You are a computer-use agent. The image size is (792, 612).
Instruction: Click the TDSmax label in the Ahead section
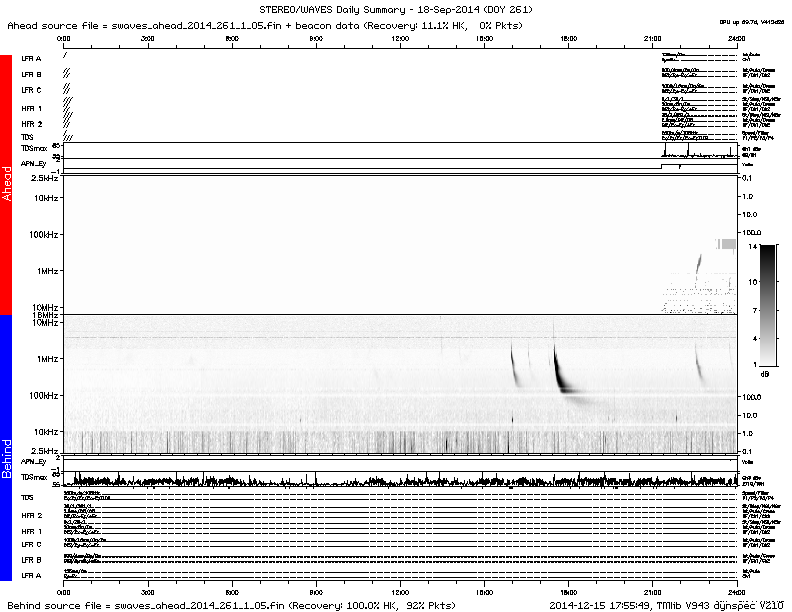click(34, 148)
